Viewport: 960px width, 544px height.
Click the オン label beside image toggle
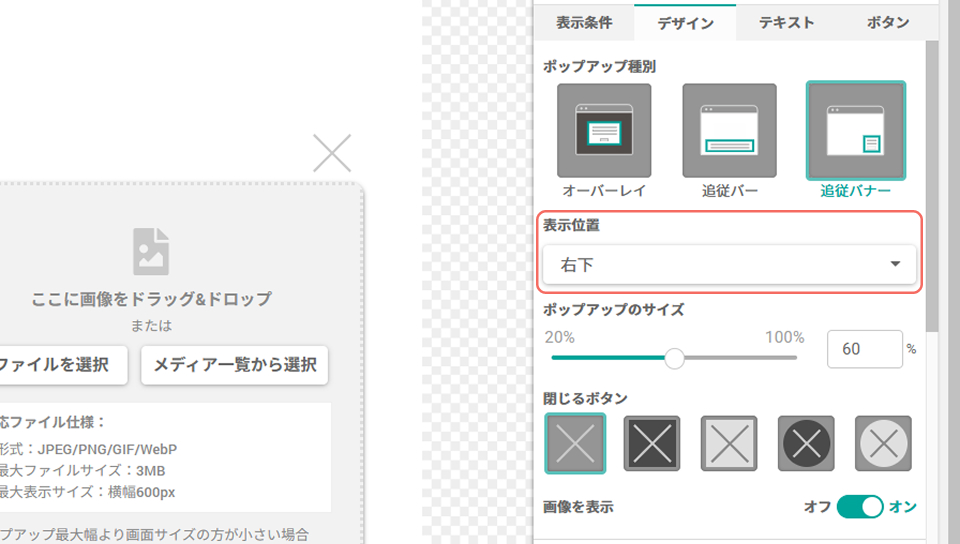pyautogui.click(x=902, y=507)
